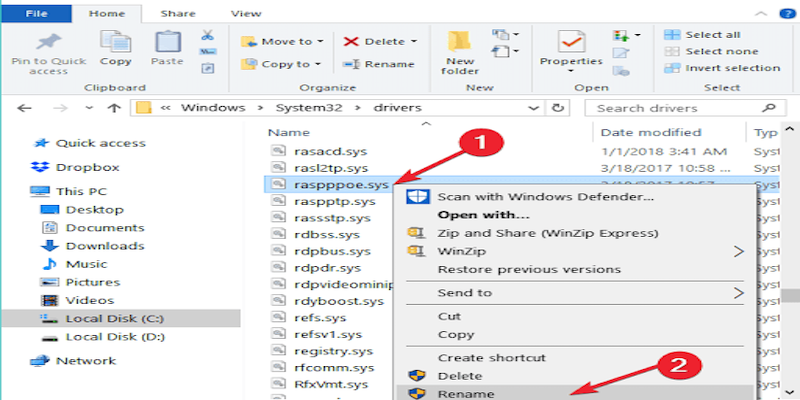Open the Downloads folder in sidebar

[105, 246]
